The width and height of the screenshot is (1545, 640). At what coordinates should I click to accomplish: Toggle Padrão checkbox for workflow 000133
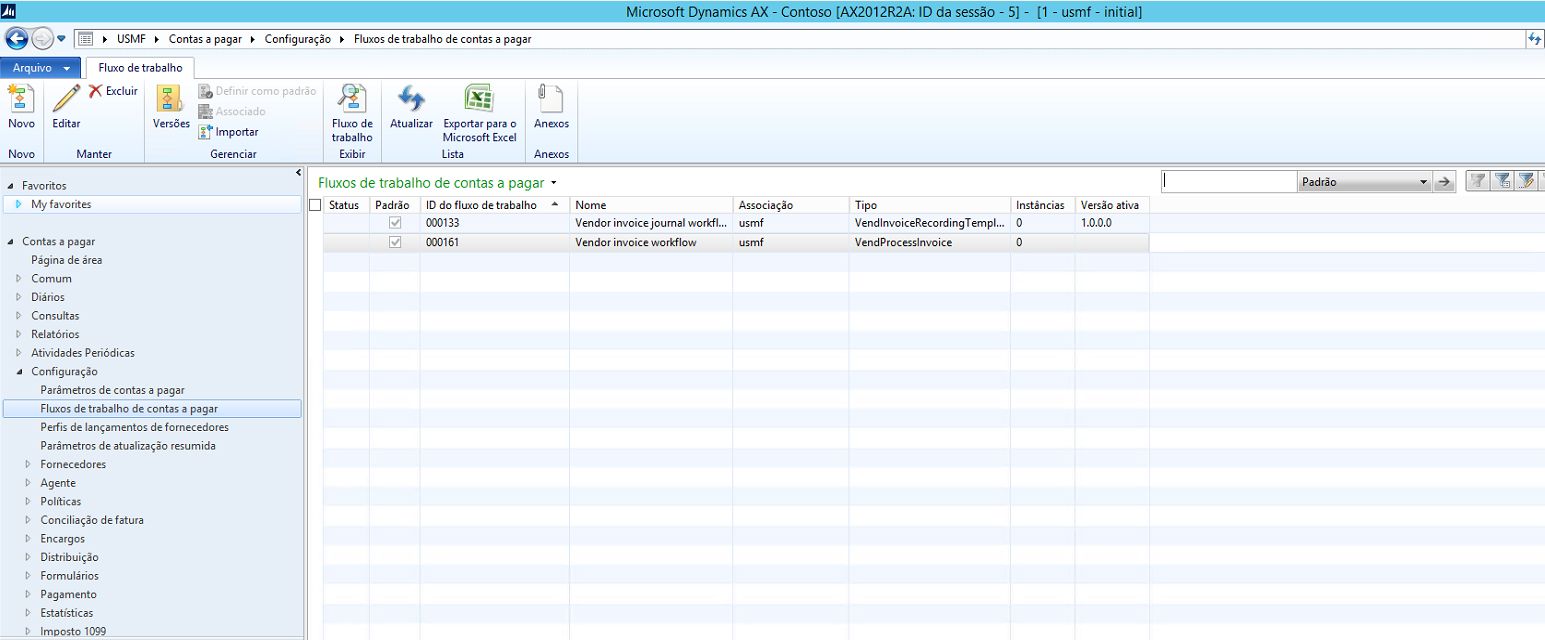[x=395, y=223]
